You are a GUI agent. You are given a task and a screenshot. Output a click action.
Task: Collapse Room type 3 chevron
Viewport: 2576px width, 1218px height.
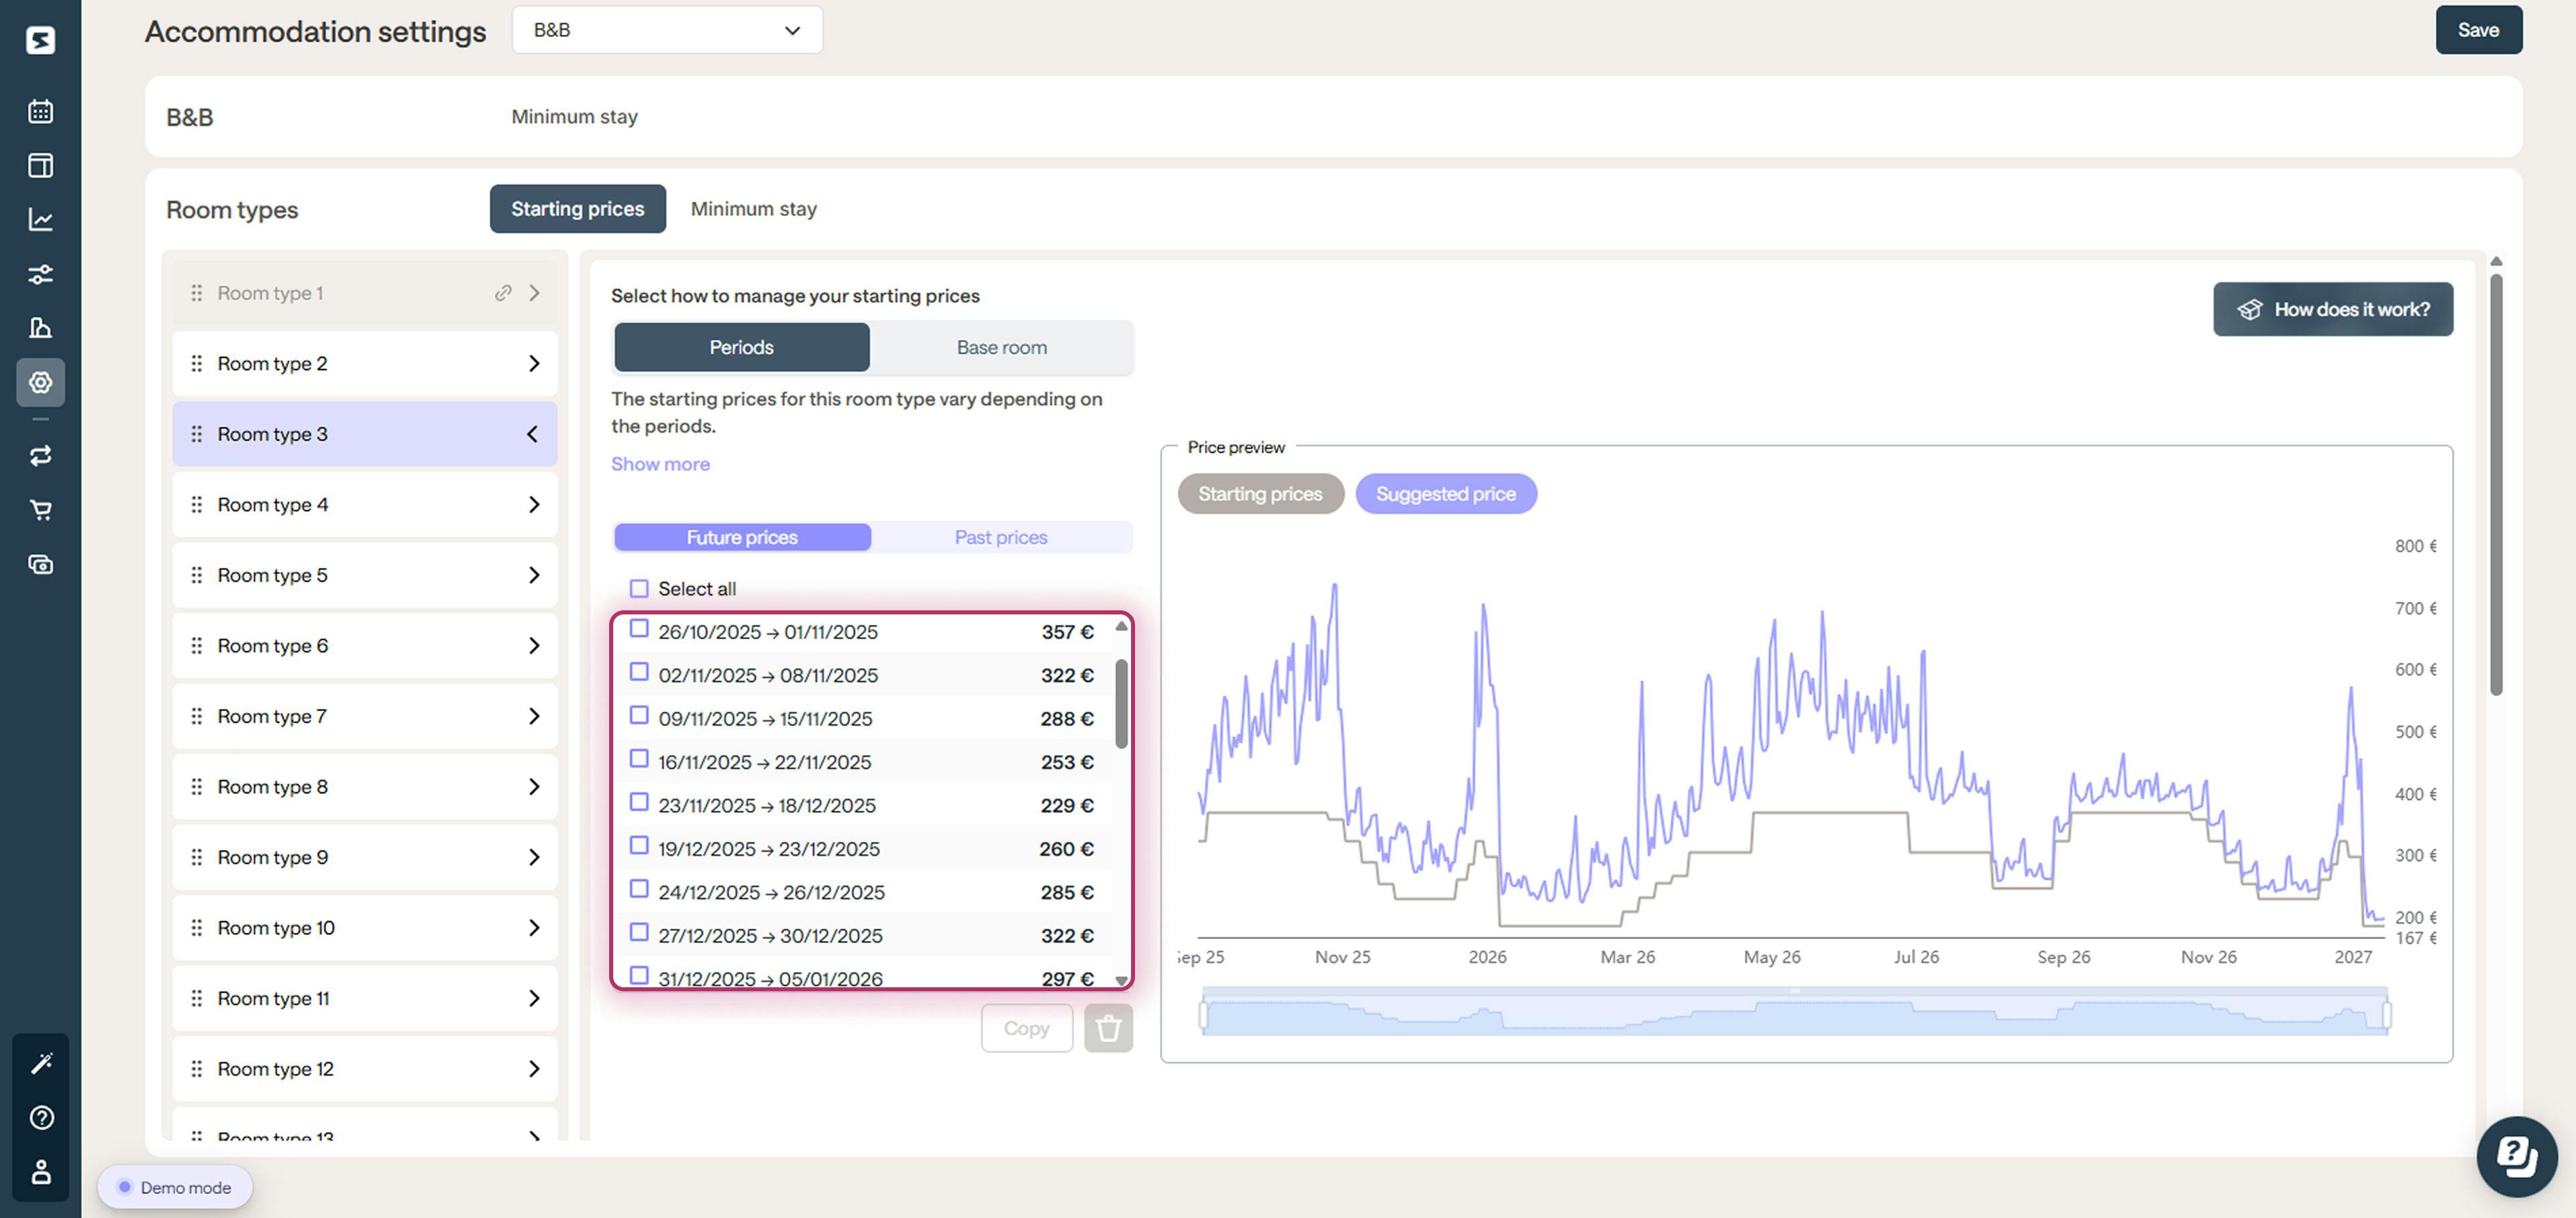(x=532, y=434)
